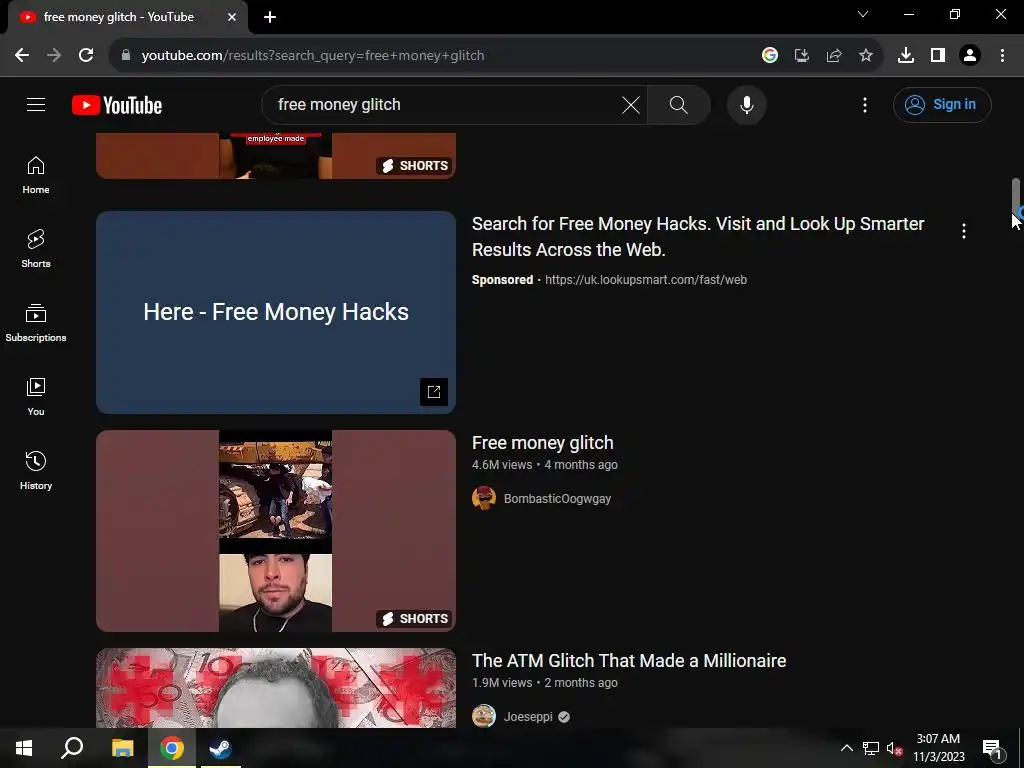Viewport: 1024px width, 768px height.
Task: Open History in the sidebar
Action: (36, 470)
